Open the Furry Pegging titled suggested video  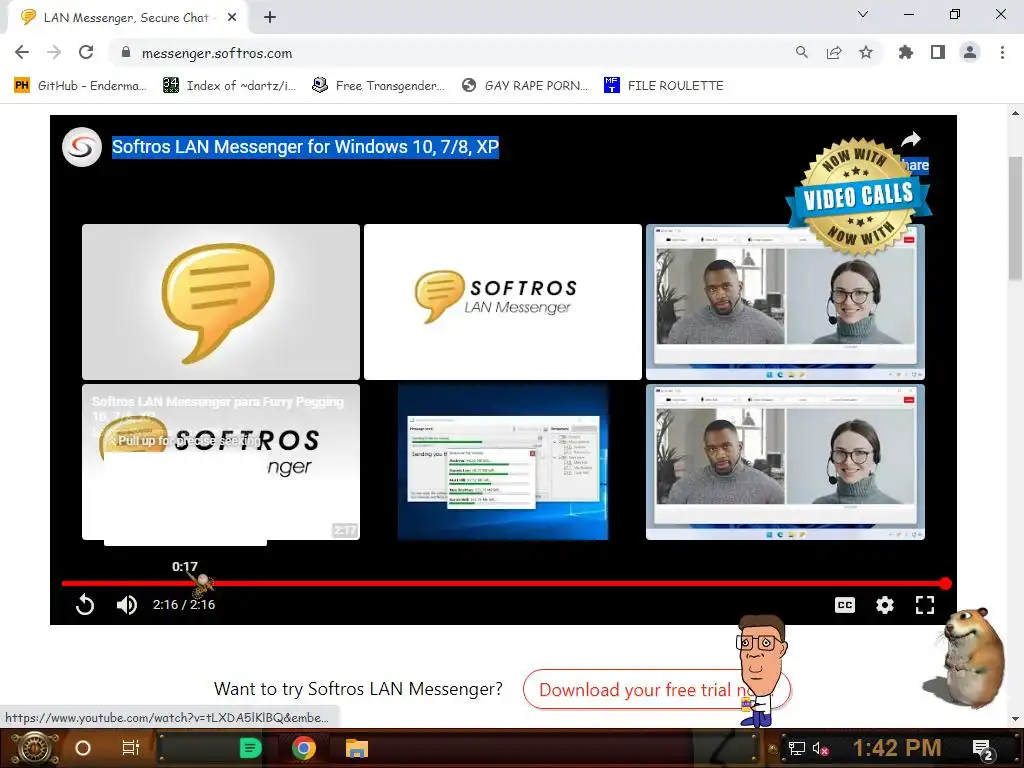[x=221, y=462]
